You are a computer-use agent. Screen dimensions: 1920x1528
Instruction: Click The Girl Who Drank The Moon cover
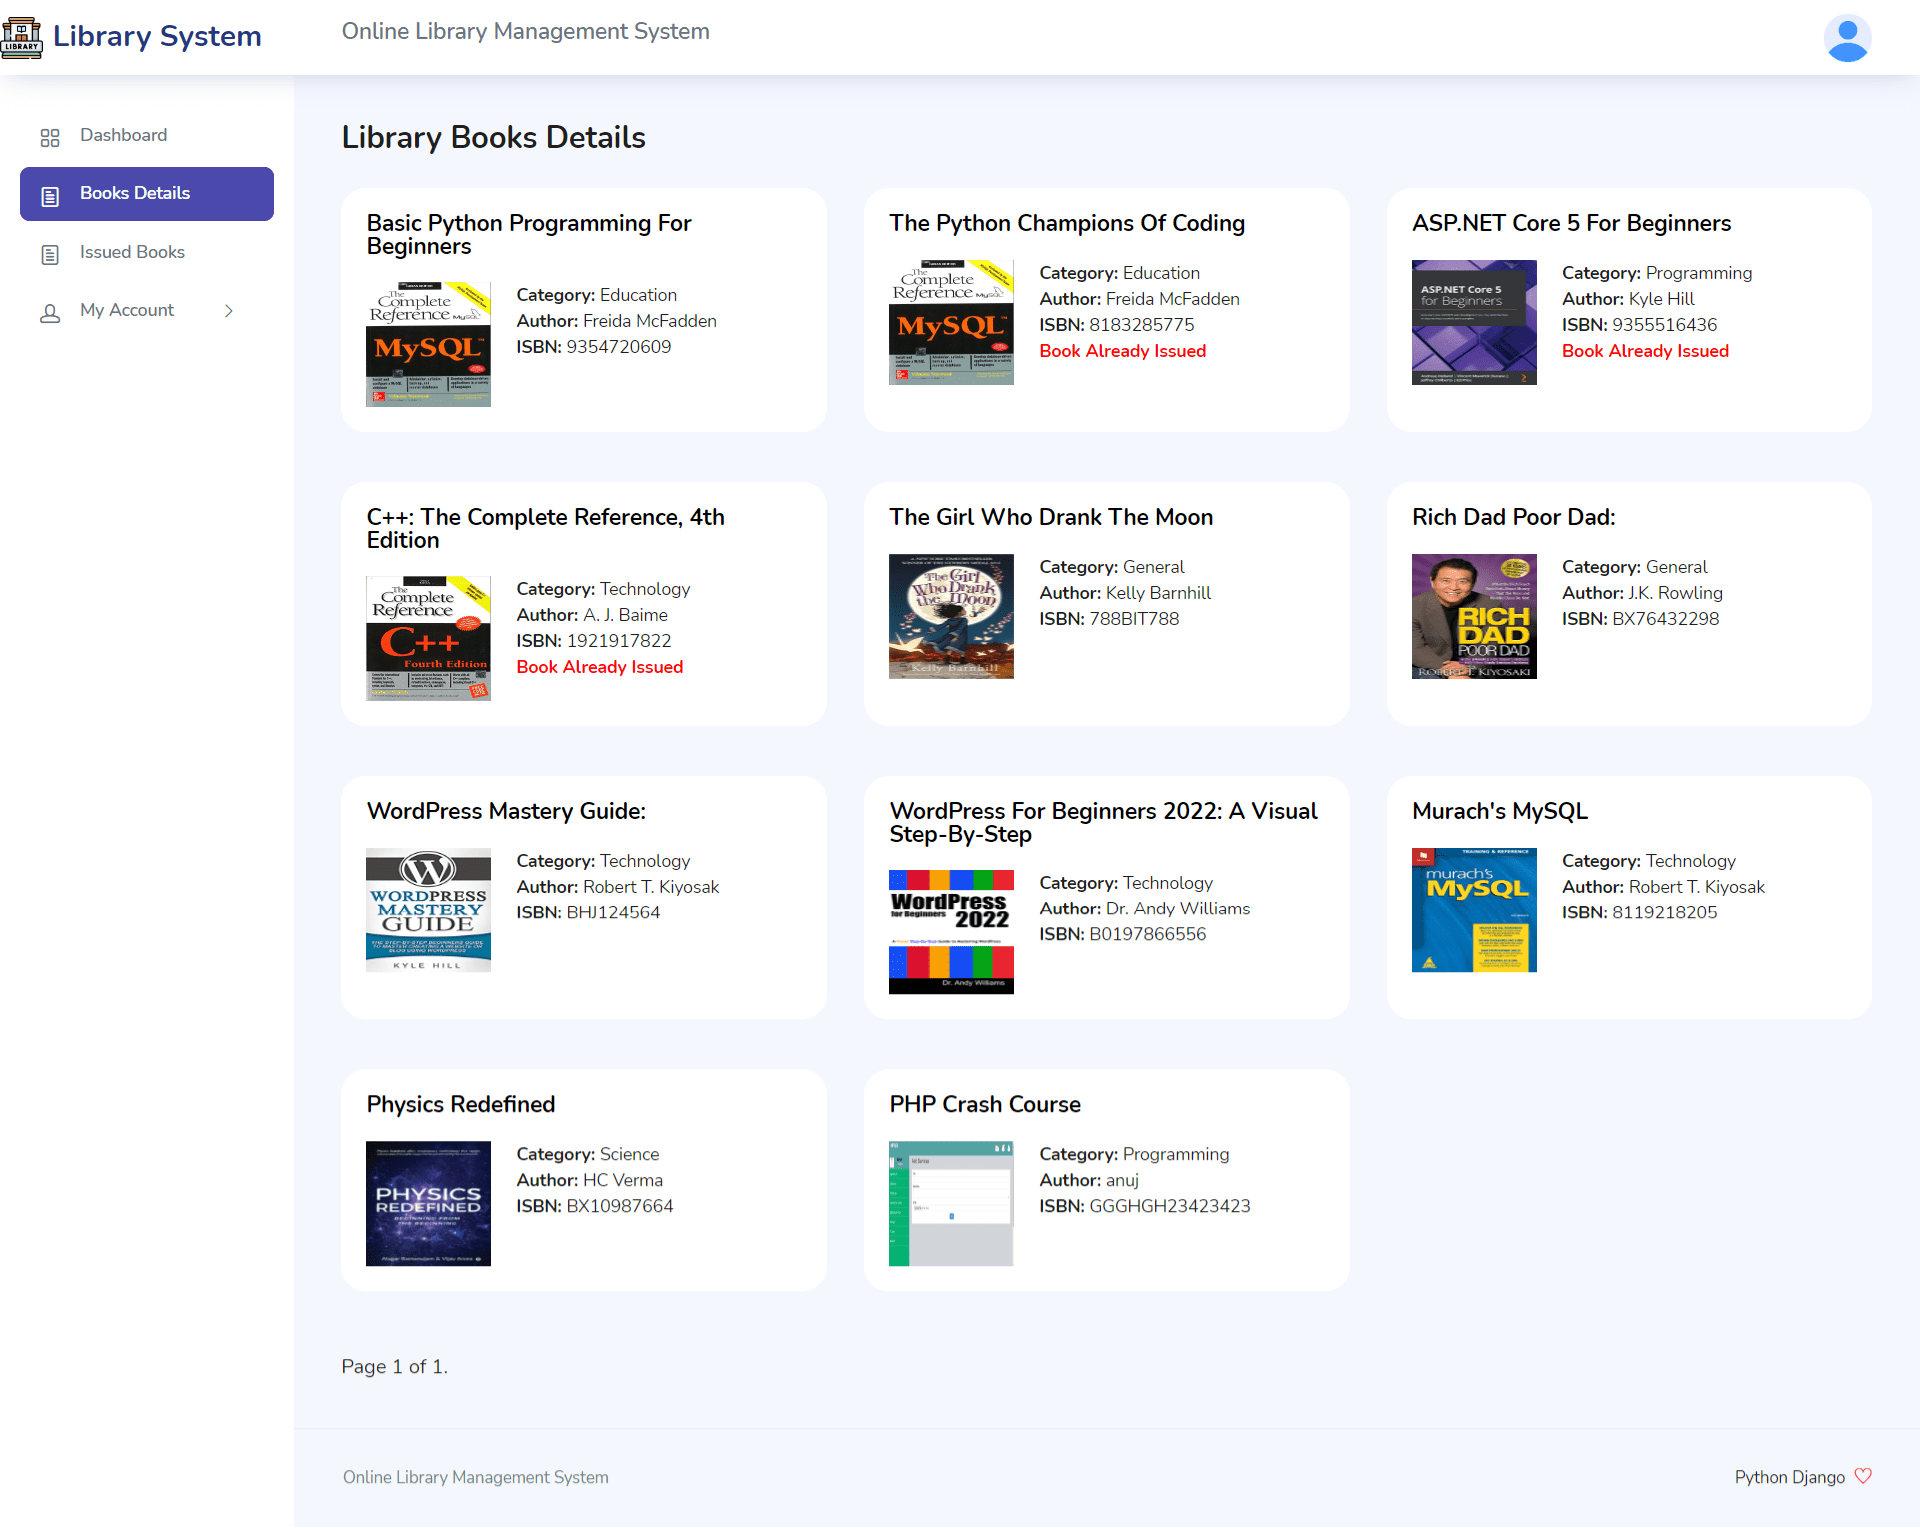click(950, 616)
